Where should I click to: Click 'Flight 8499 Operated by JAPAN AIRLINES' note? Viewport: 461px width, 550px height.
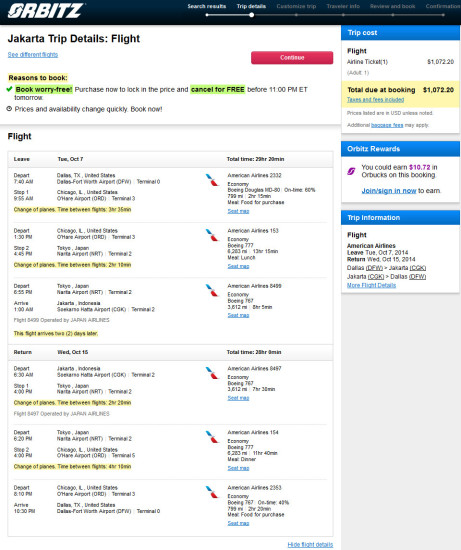61,320
